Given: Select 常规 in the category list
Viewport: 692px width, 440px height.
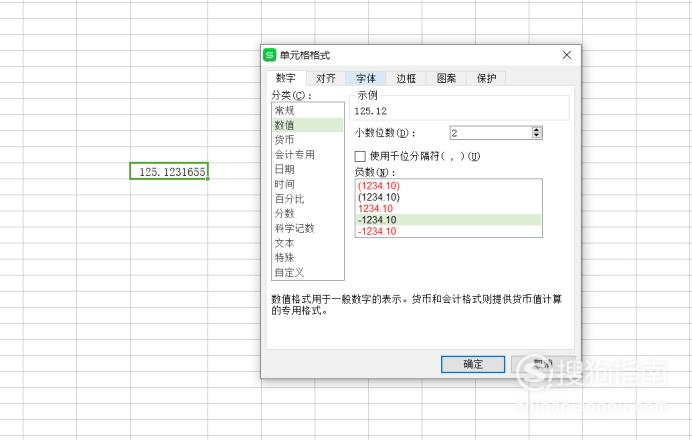Looking at the screenshot, I should pos(308,110).
